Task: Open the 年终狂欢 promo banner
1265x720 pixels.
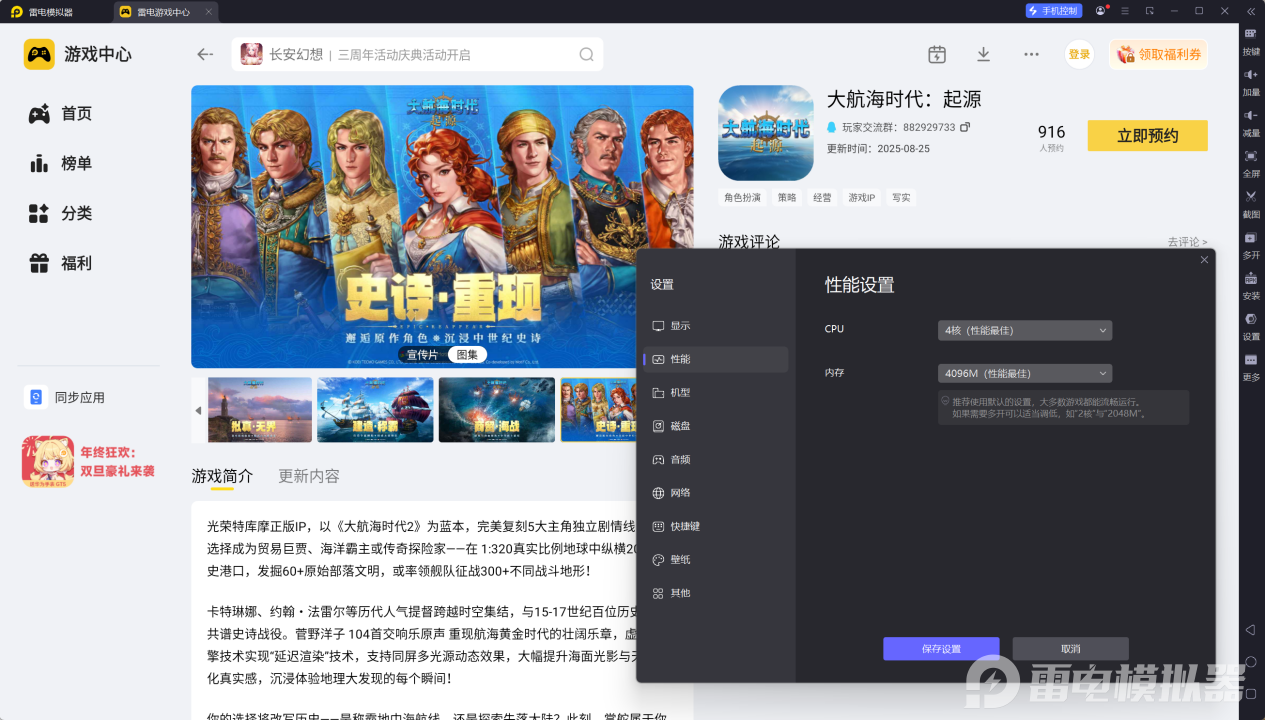Action: click(x=89, y=462)
